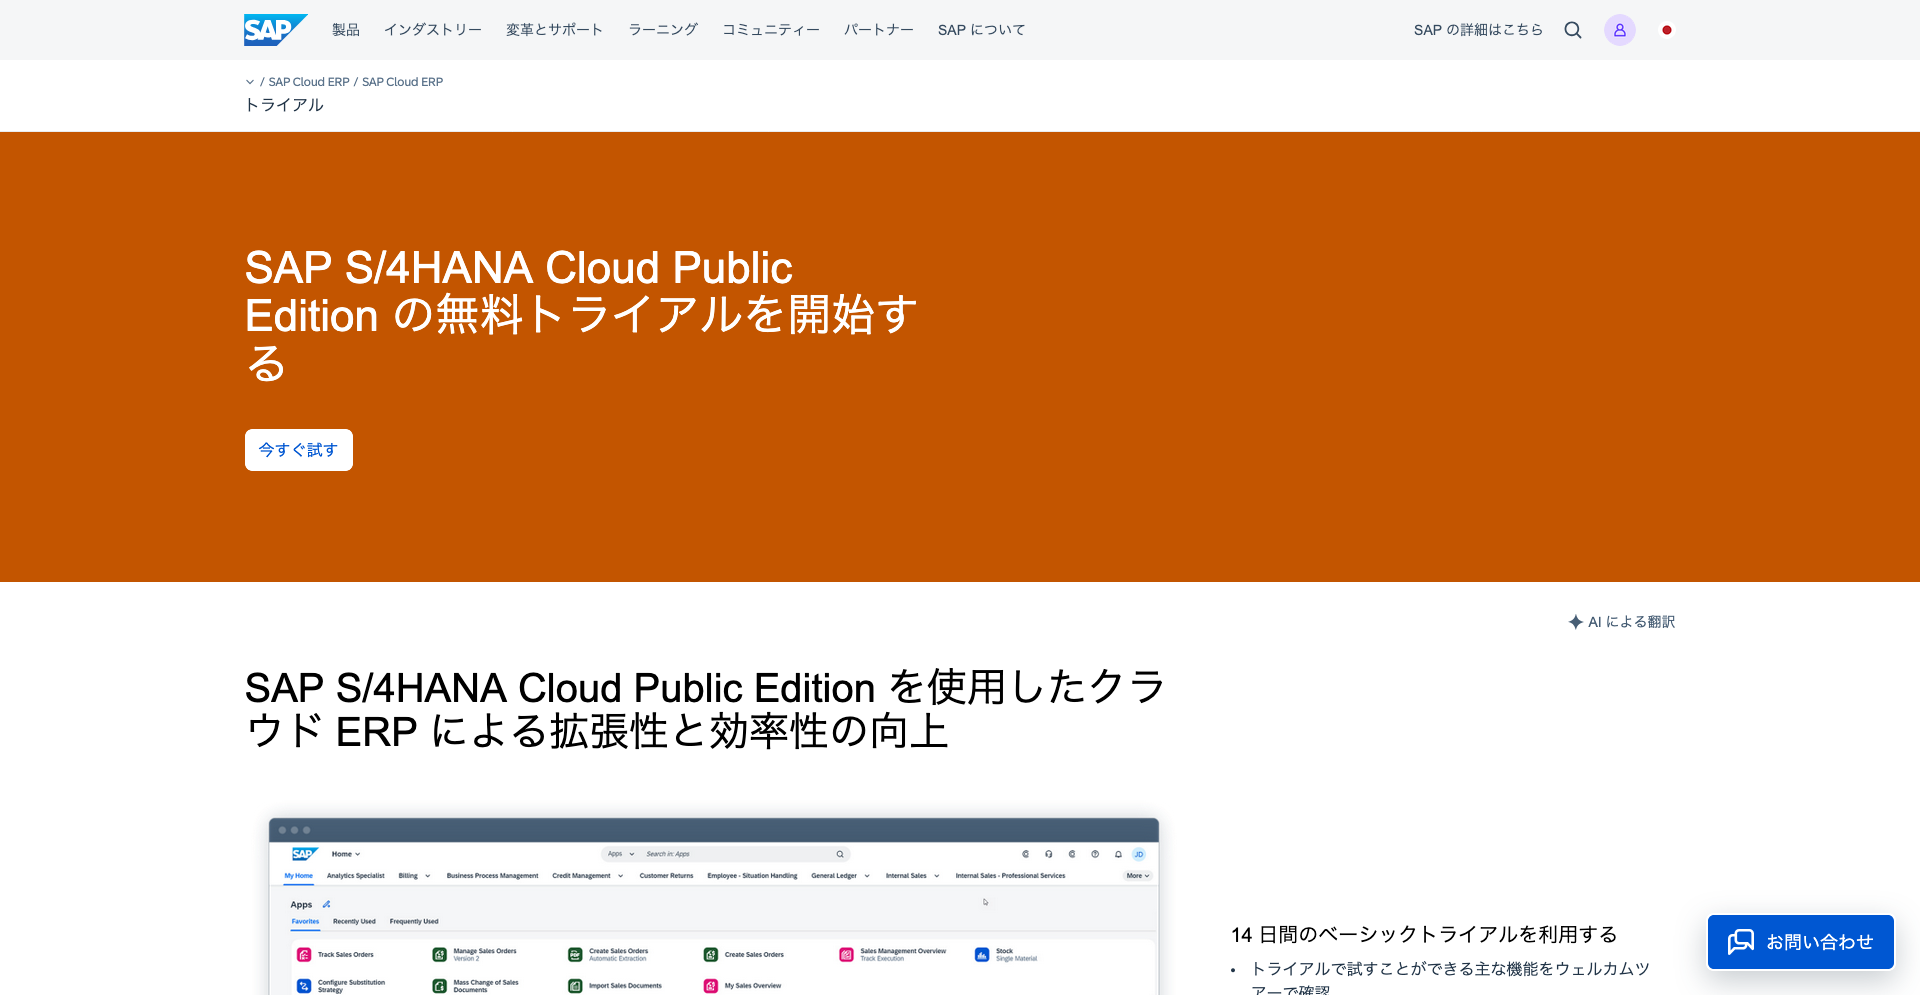Image resolution: width=1920 pixels, height=995 pixels.
Task: Open the SAP について navigation menu
Action: (x=982, y=30)
